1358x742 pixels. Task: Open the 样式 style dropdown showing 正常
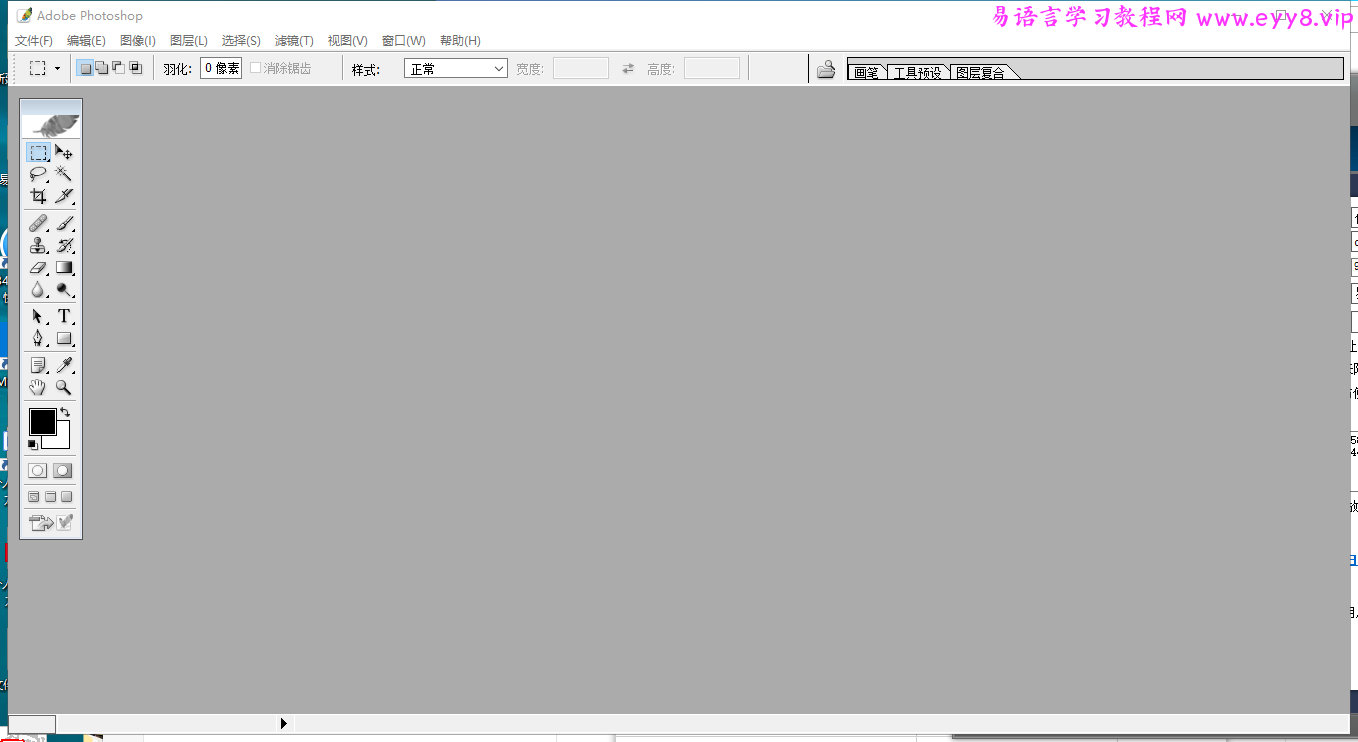pos(455,68)
